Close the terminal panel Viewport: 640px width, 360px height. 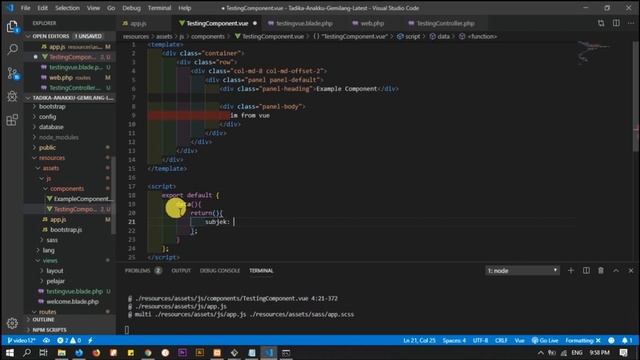click(x=631, y=271)
